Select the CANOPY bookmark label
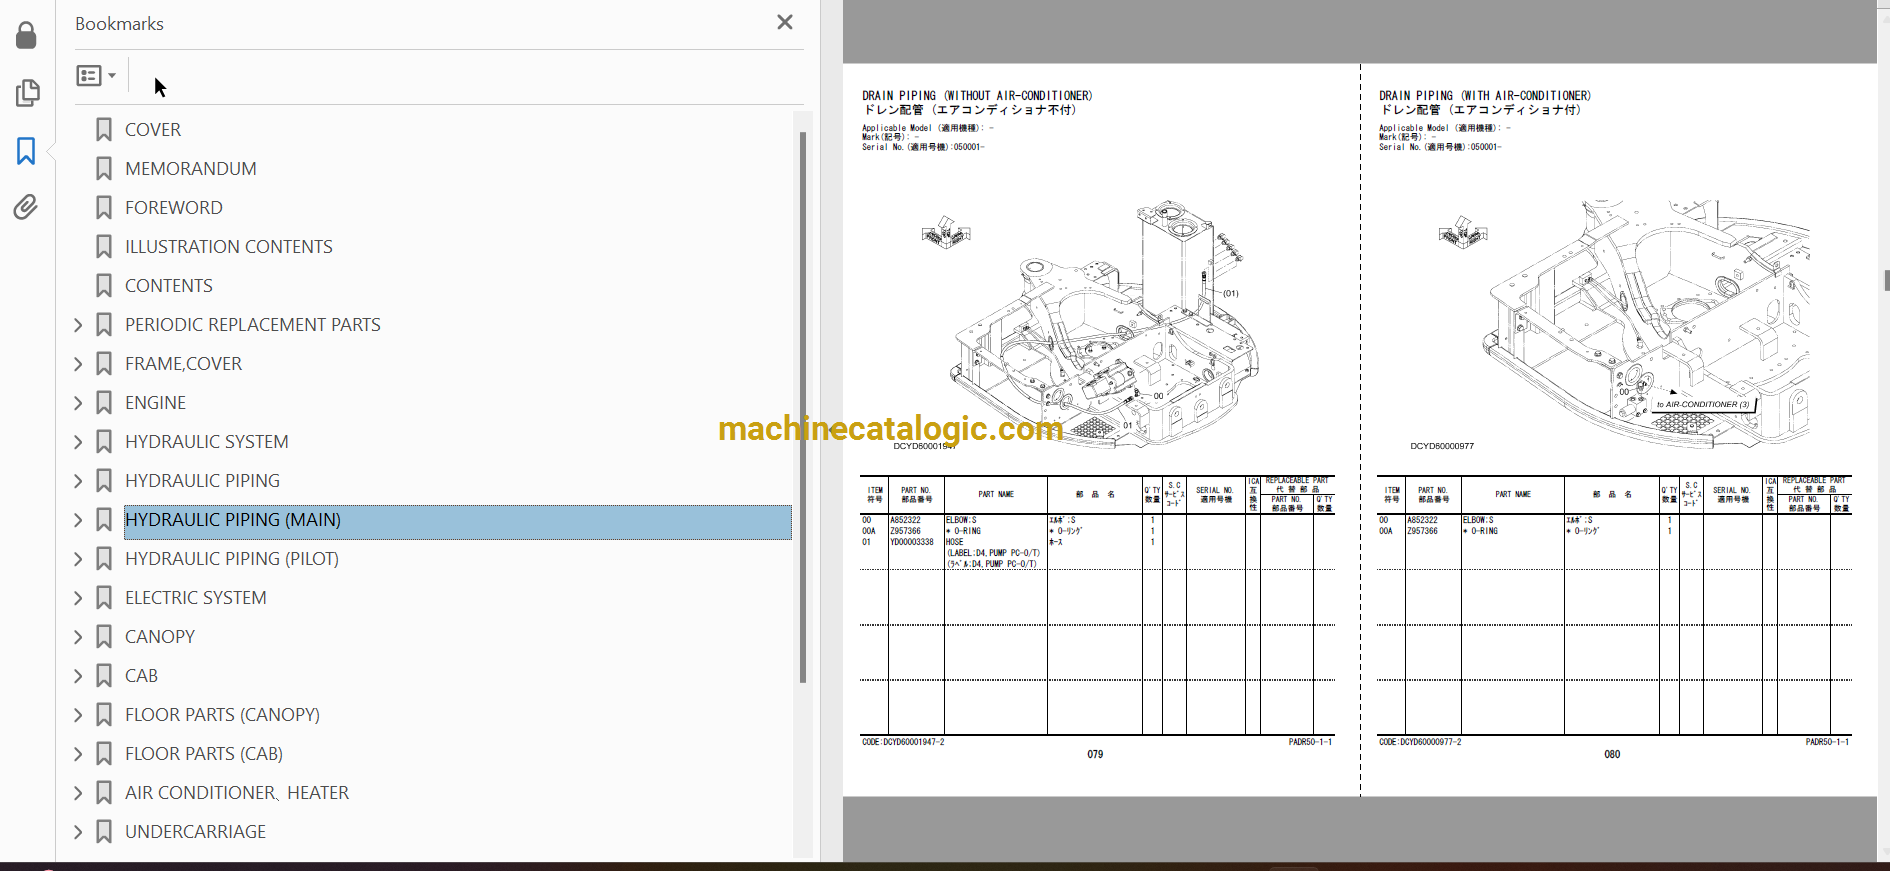This screenshot has width=1890, height=871. [x=160, y=637]
